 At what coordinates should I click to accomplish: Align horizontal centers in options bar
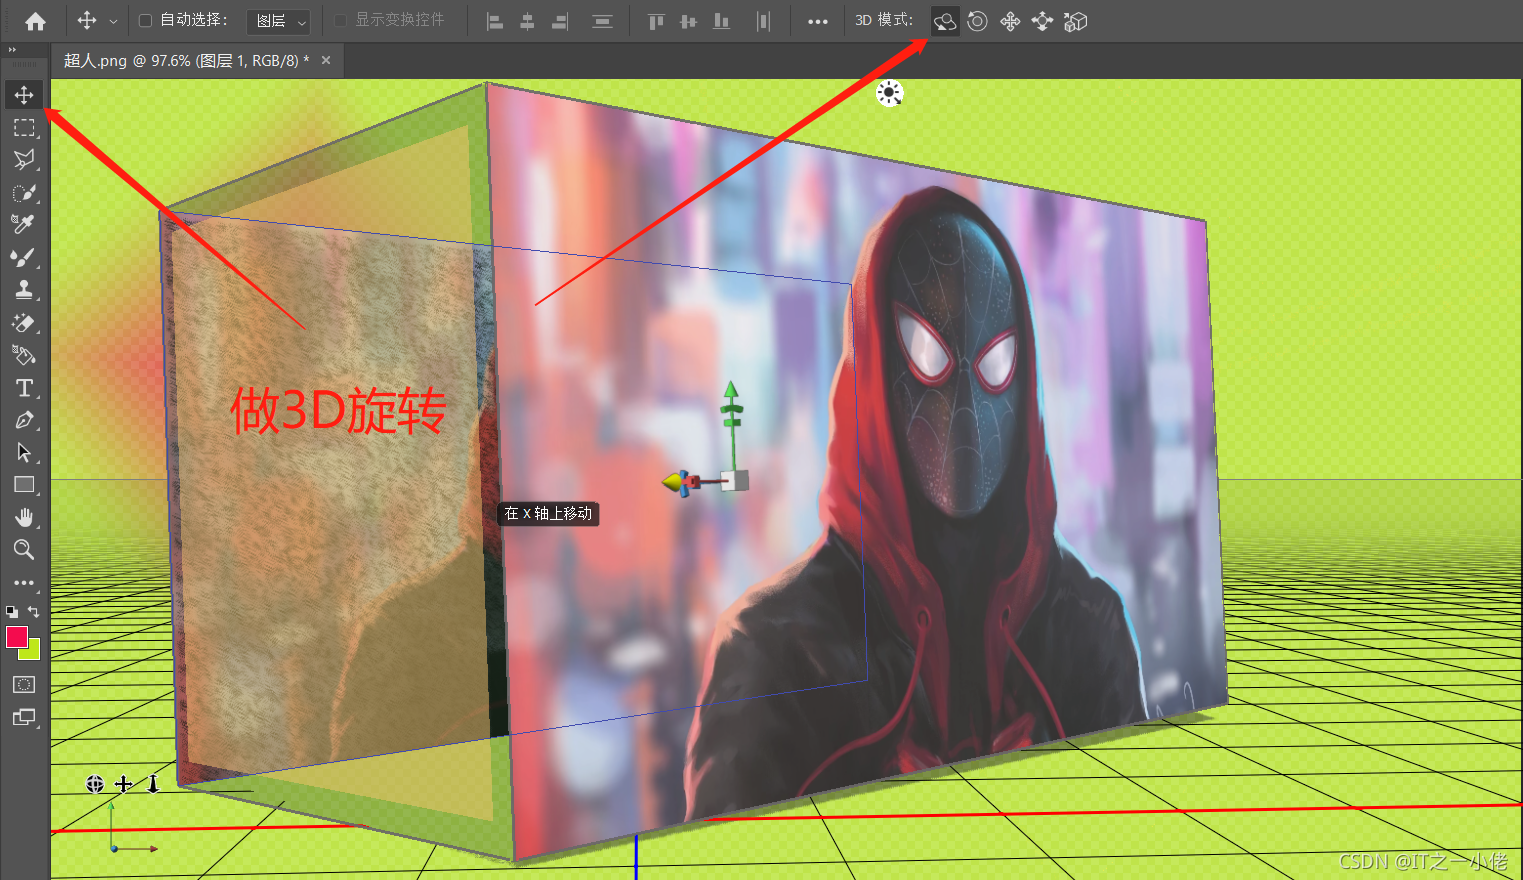point(527,21)
